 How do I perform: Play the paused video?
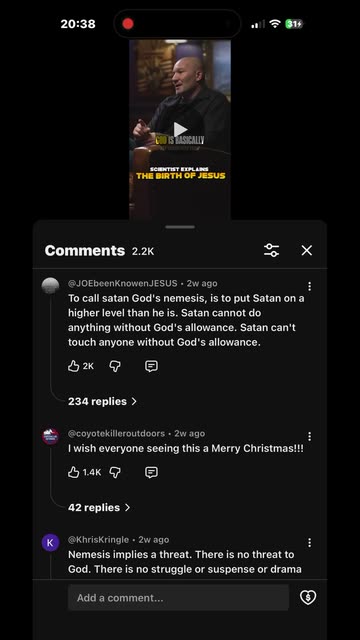coord(180,130)
